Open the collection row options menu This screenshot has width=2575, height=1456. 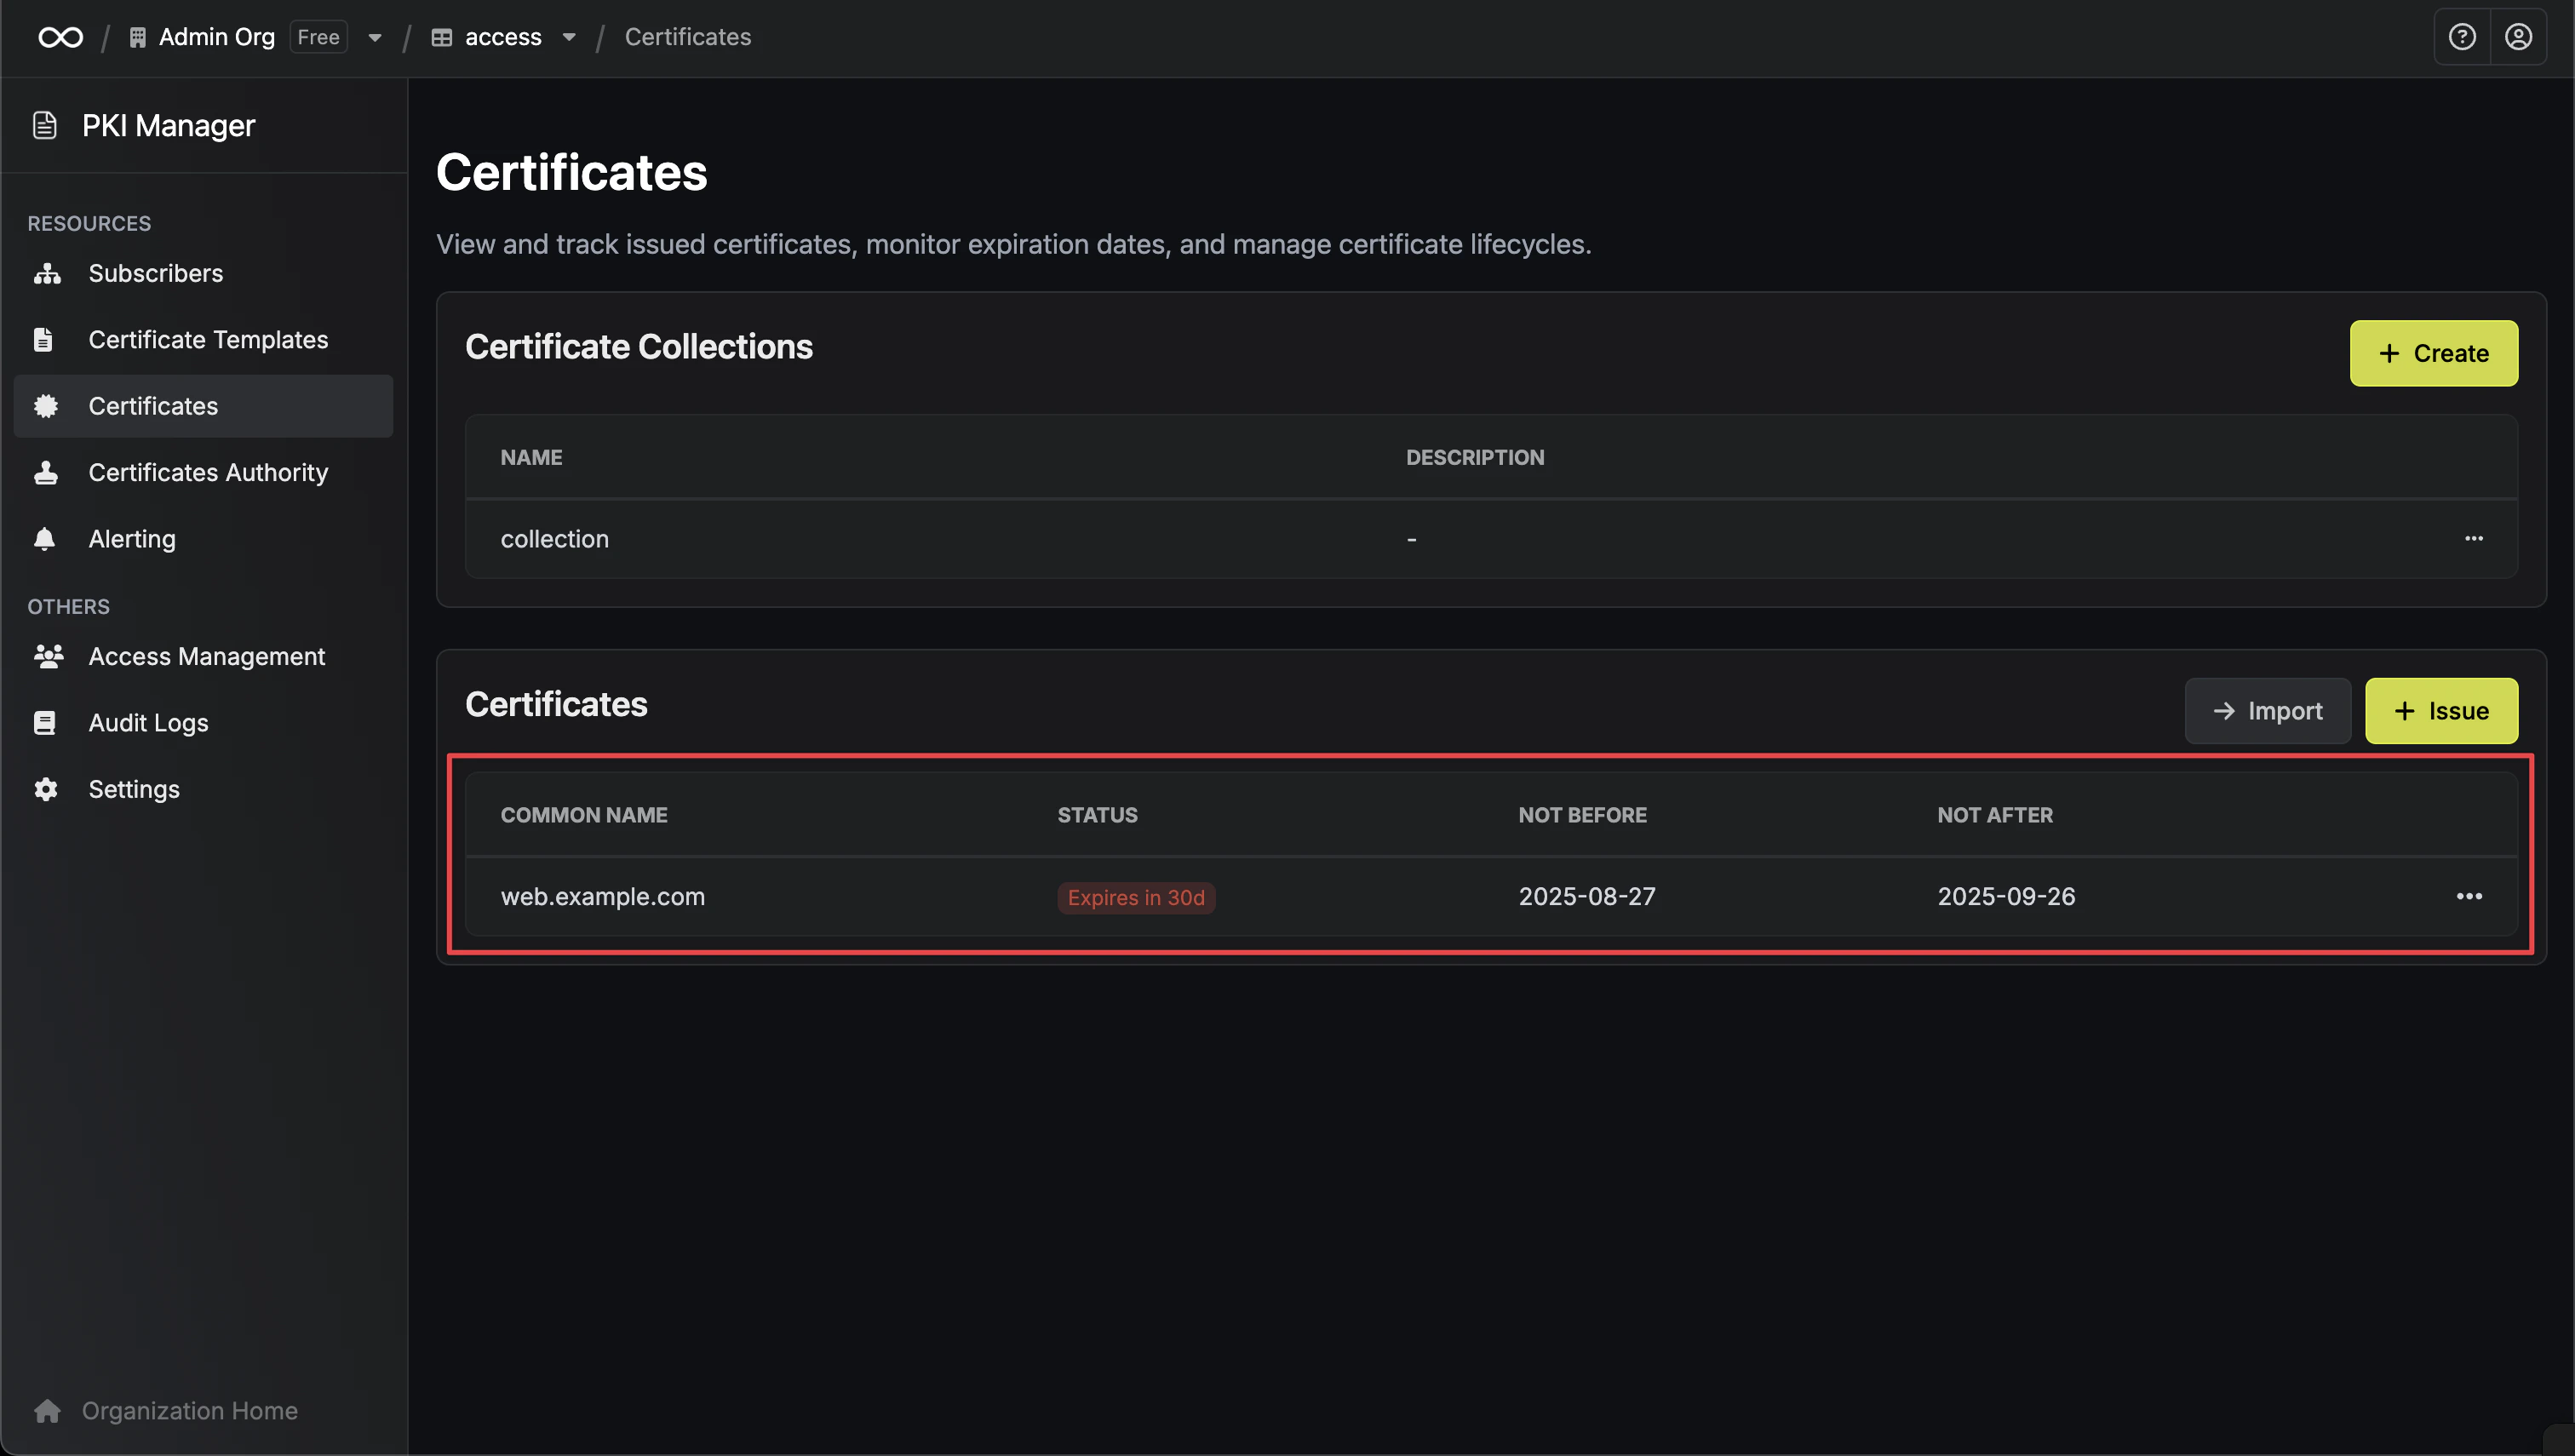(2474, 538)
